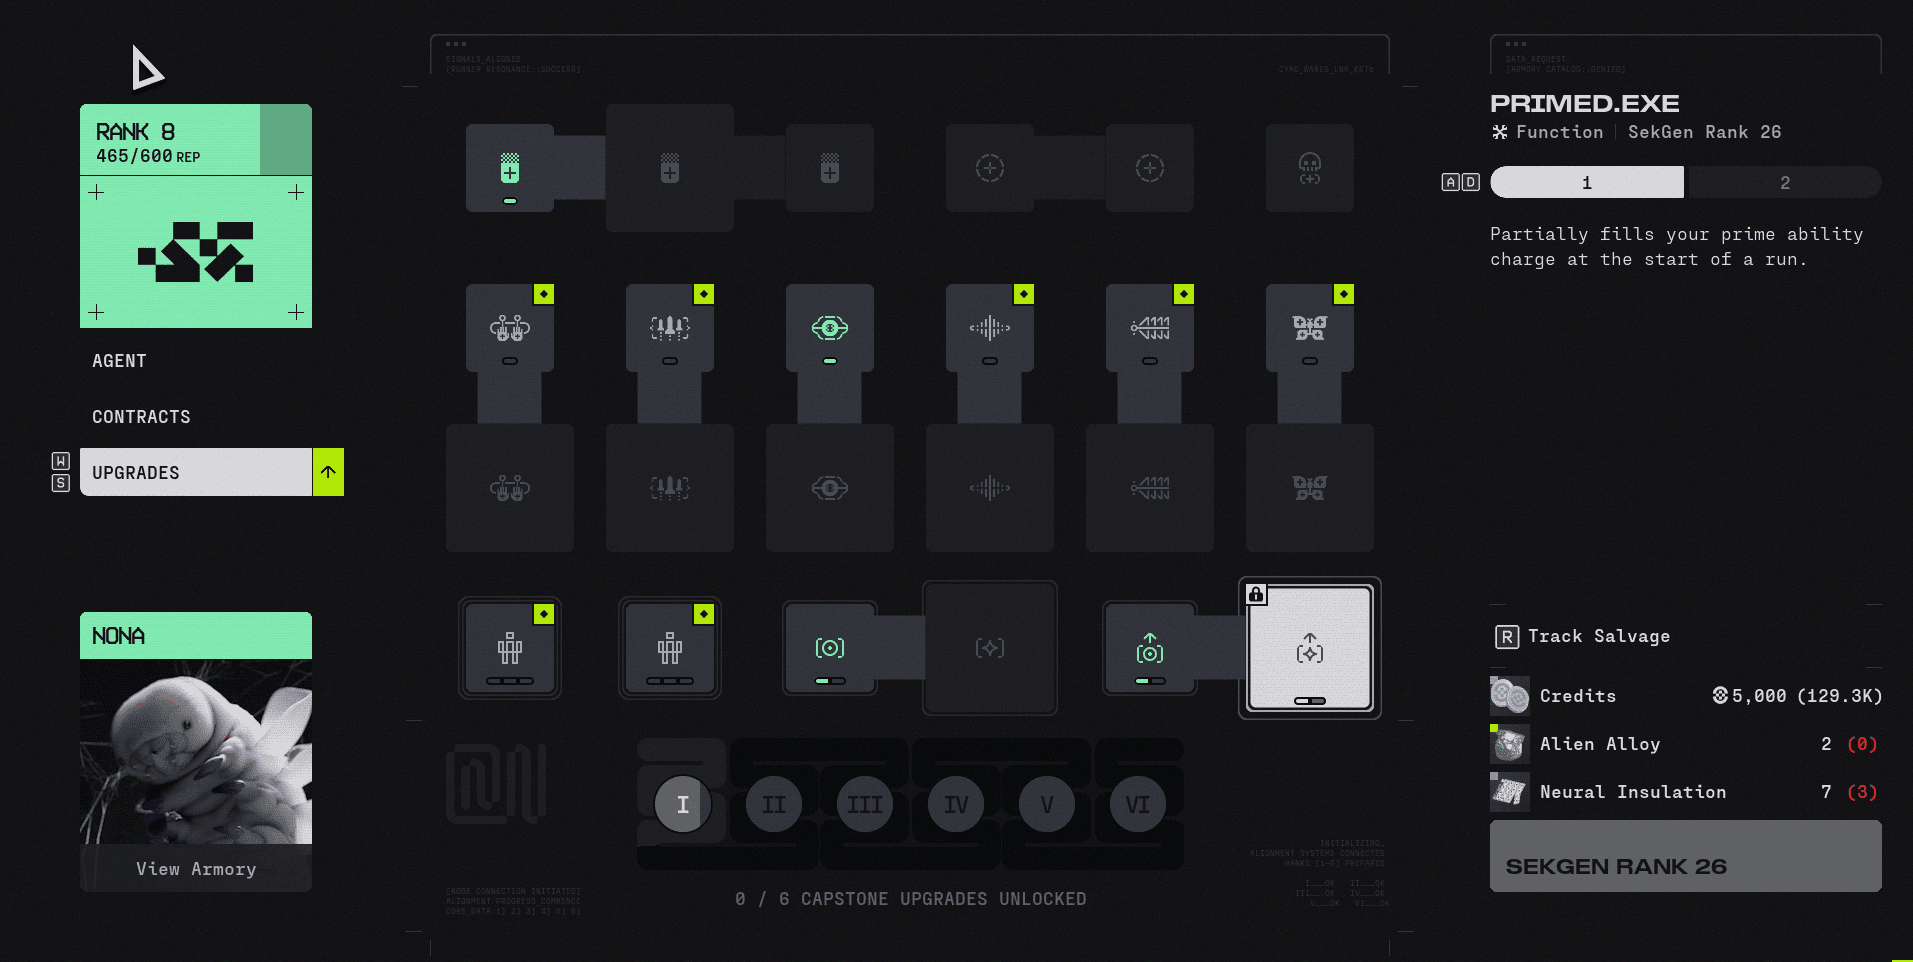Select the skull upgrade node in top row

tap(1310, 168)
